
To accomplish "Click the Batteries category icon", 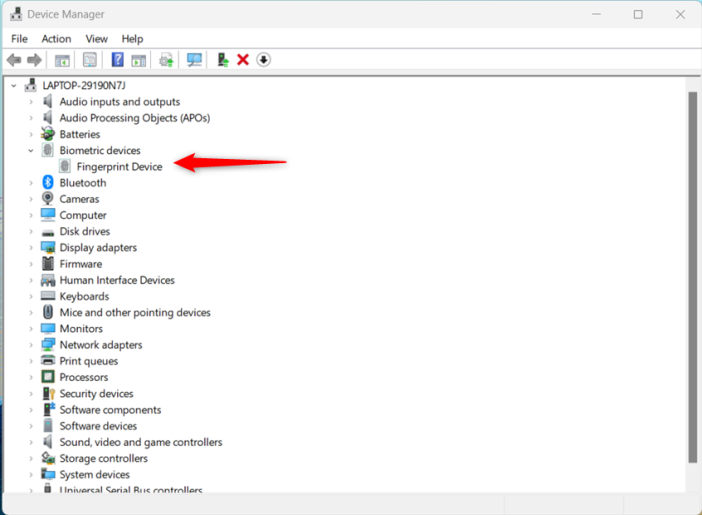I will (x=48, y=134).
